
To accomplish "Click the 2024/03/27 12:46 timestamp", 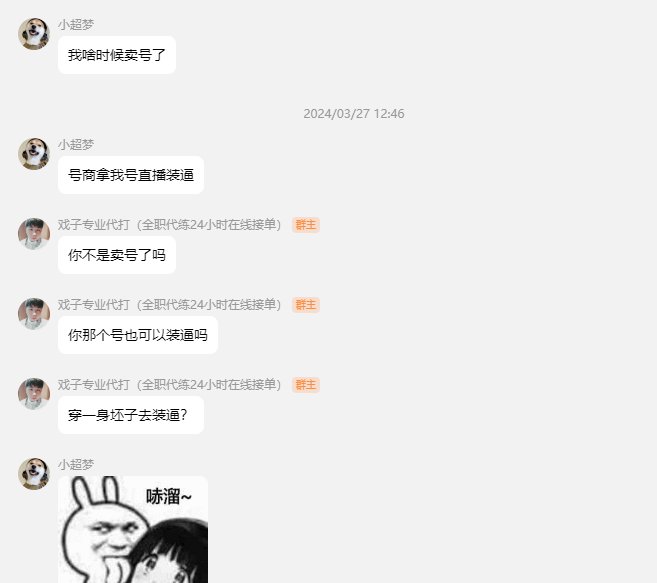I will tap(354, 114).
